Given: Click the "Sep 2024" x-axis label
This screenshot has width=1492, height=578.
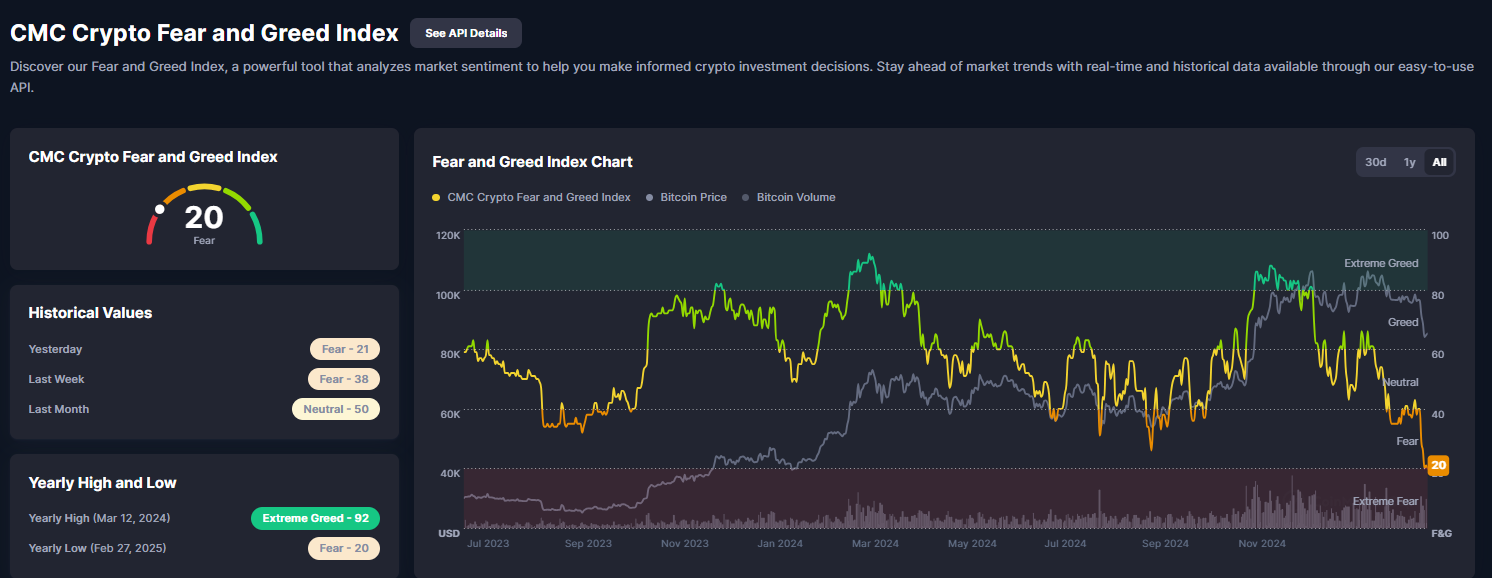Looking at the screenshot, I should pos(1165,544).
